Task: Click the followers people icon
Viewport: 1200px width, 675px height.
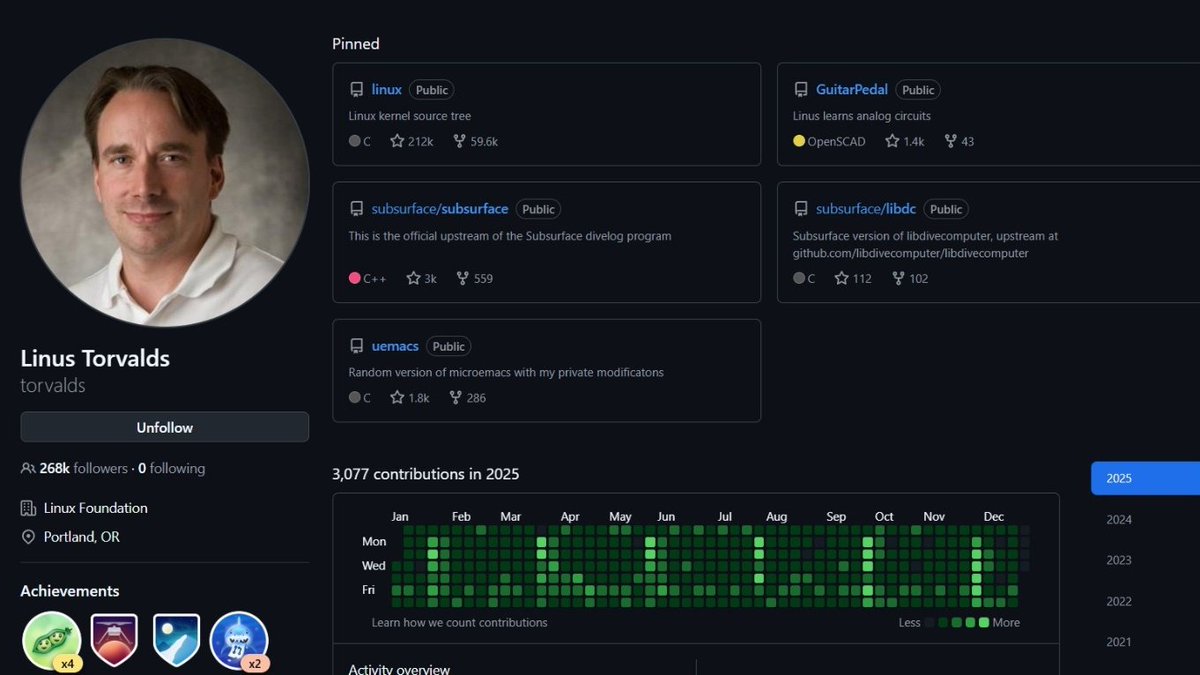Action: click(28, 468)
